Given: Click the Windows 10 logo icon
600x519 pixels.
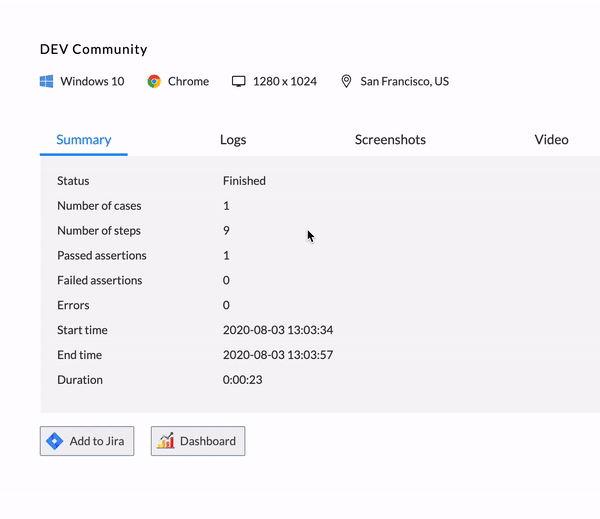Looking at the screenshot, I should point(47,81).
